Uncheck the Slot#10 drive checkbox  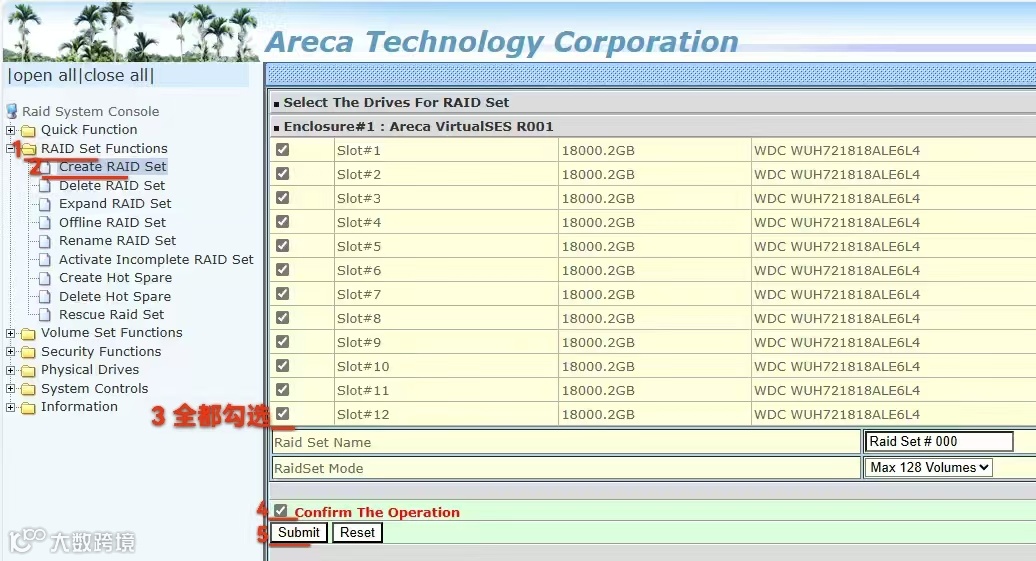[283, 365]
